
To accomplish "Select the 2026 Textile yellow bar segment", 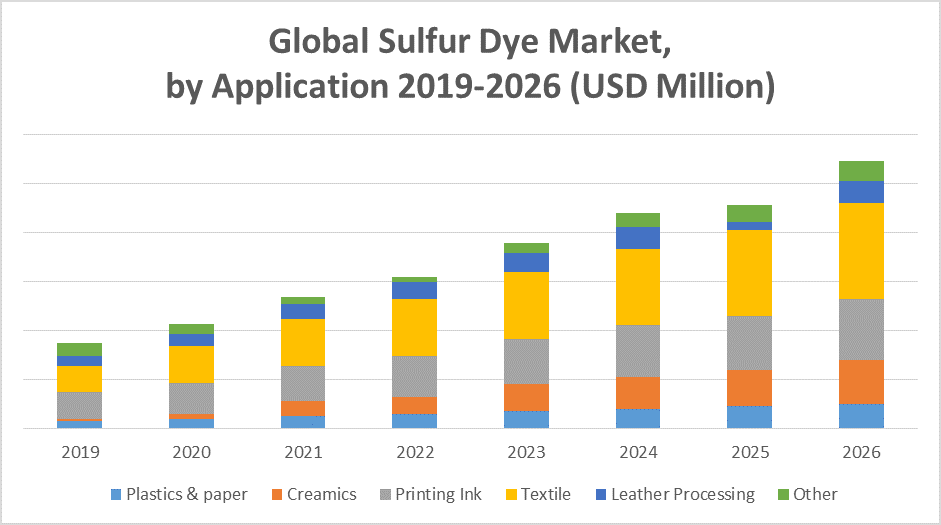I will (861, 250).
